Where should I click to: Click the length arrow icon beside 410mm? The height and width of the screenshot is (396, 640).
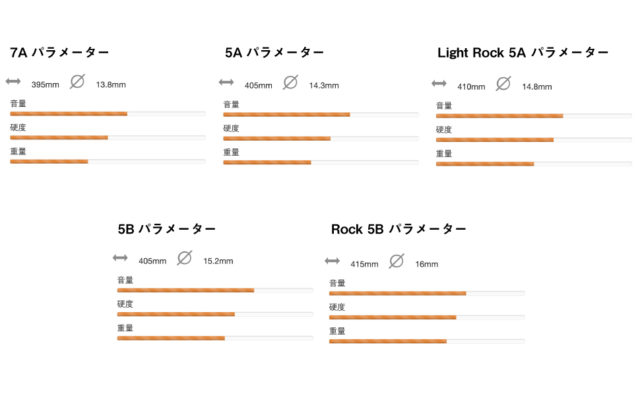pos(439,84)
